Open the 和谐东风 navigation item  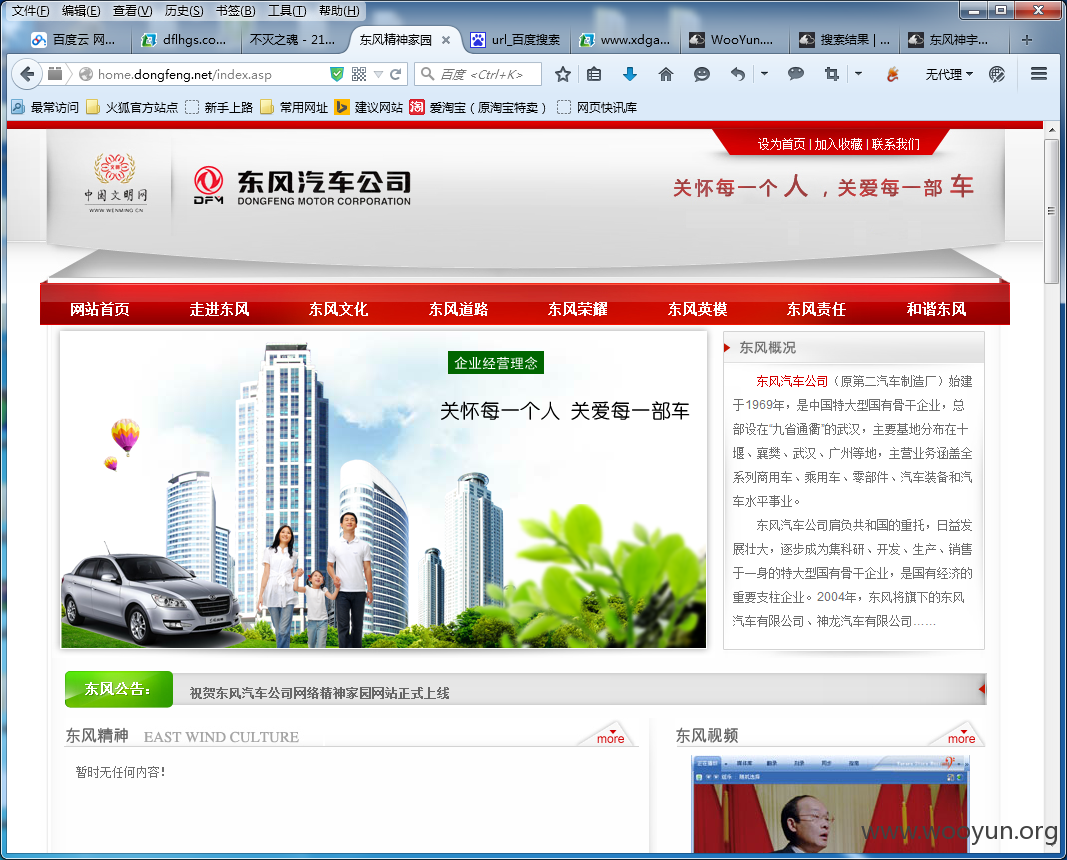[936, 309]
